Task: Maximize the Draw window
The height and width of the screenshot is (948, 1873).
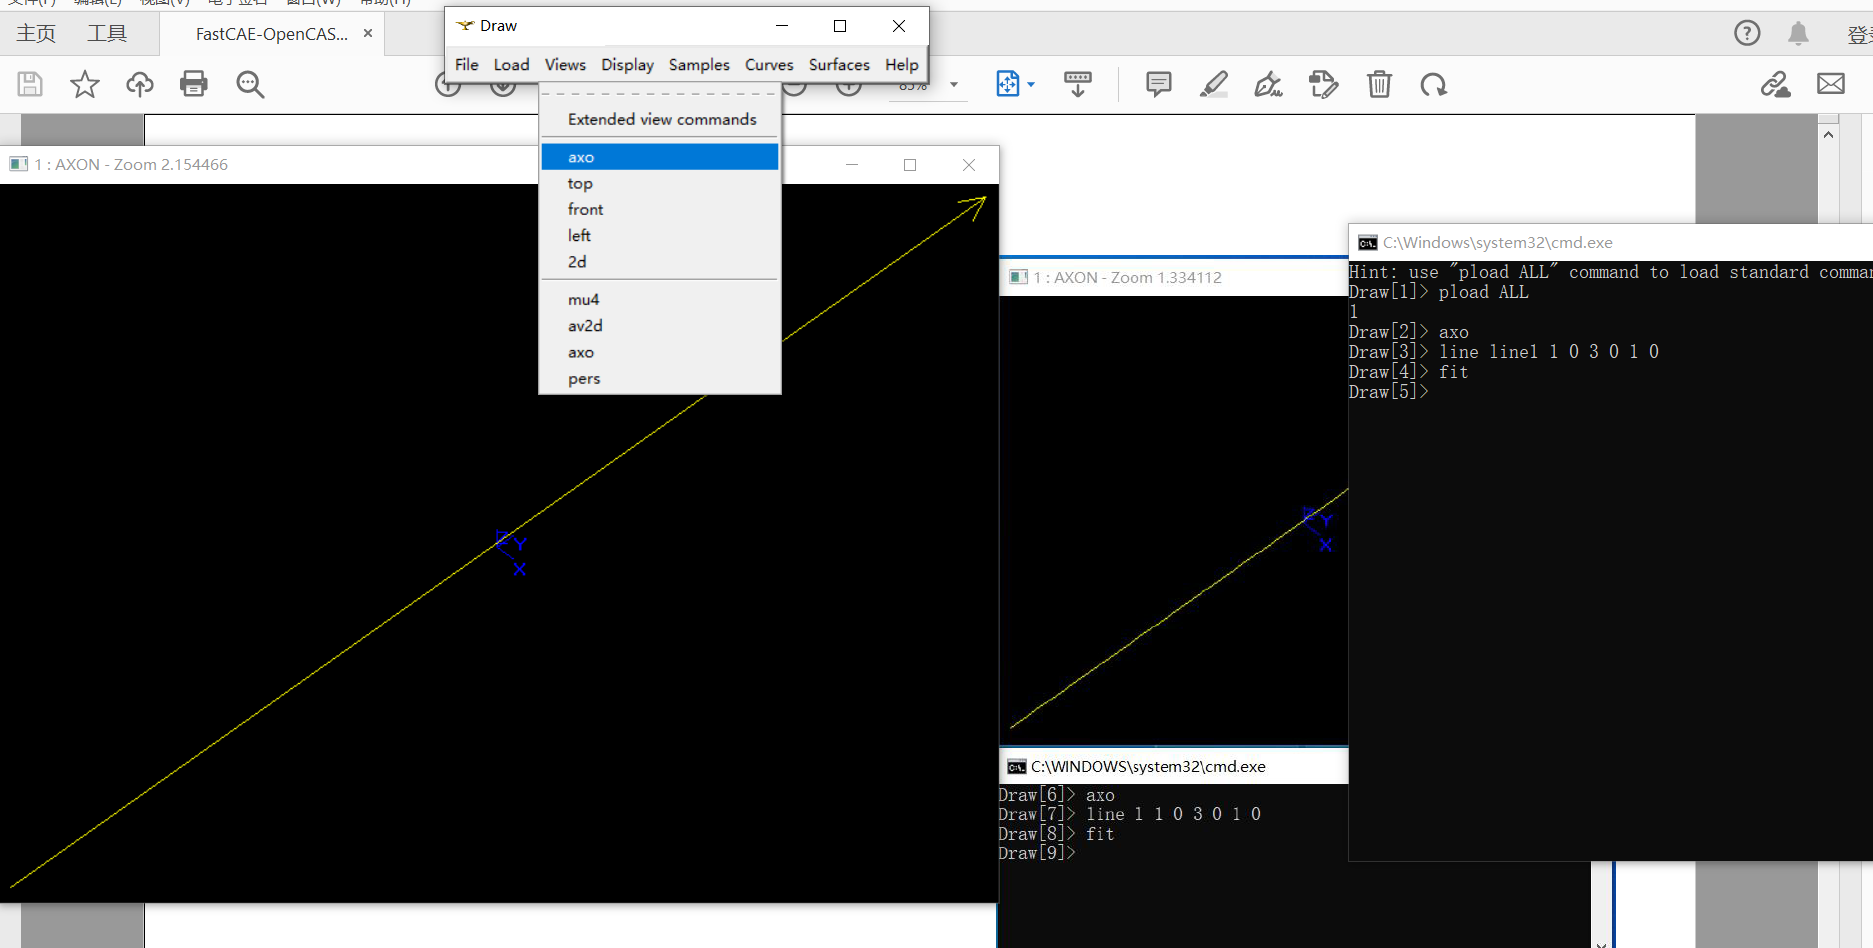Action: click(840, 26)
